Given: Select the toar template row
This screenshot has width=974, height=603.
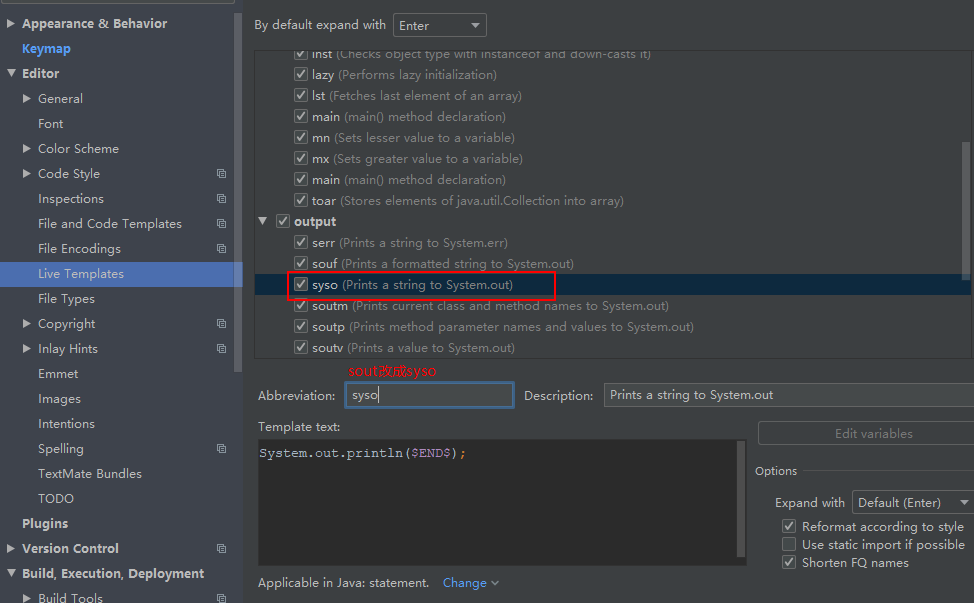Looking at the screenshot, I should point(612,201).
